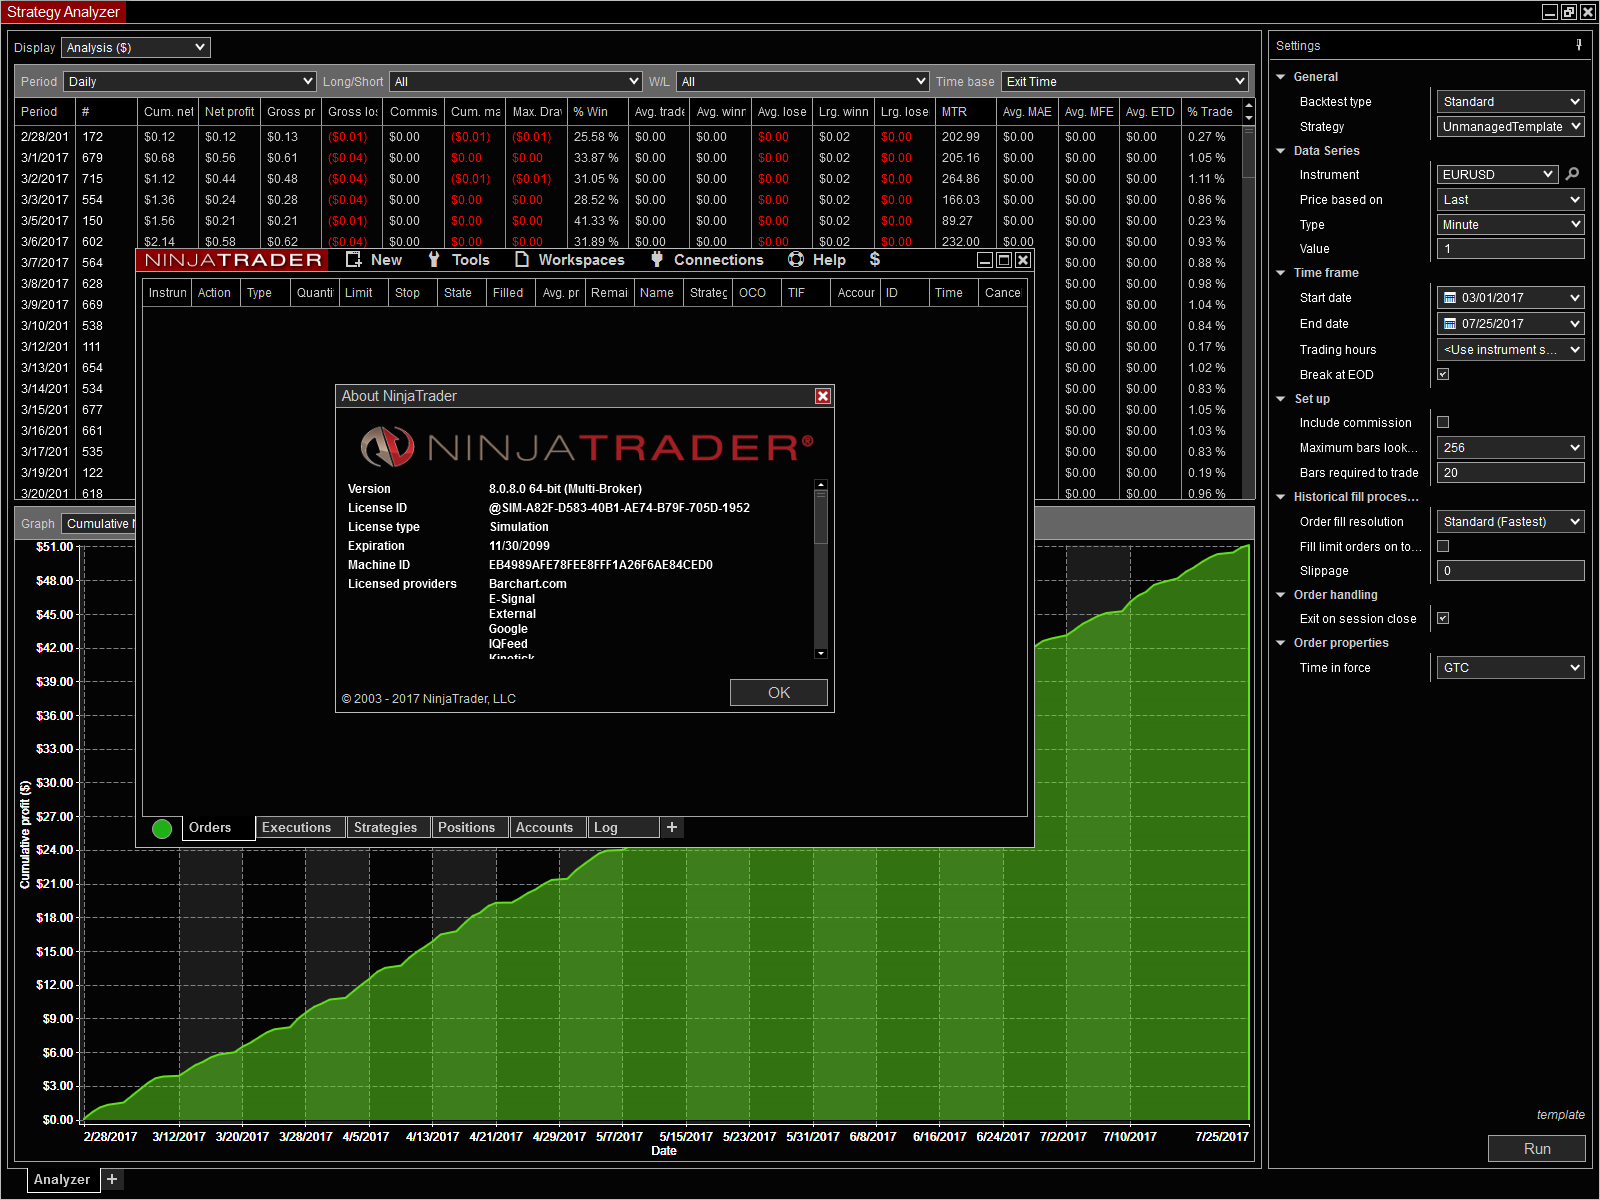The height and width of the screenshot is (1200, 1600).
Task: Collapse the Time frame section
Action: coord(1281,273)
